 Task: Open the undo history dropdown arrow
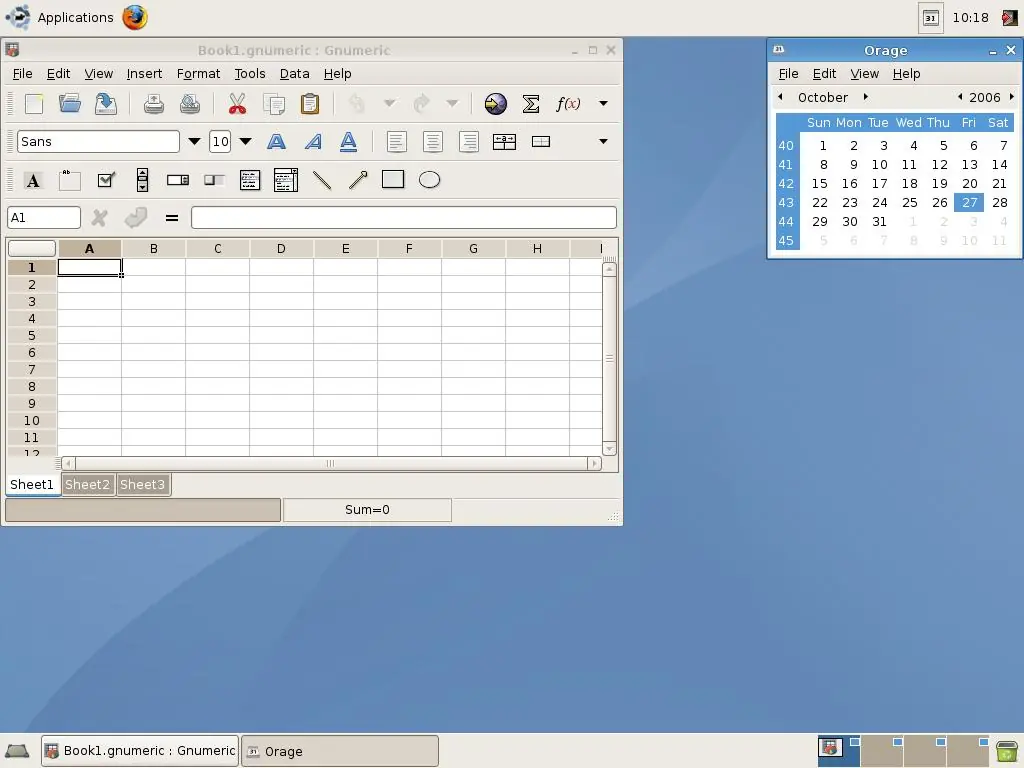(x=390, y=104)
